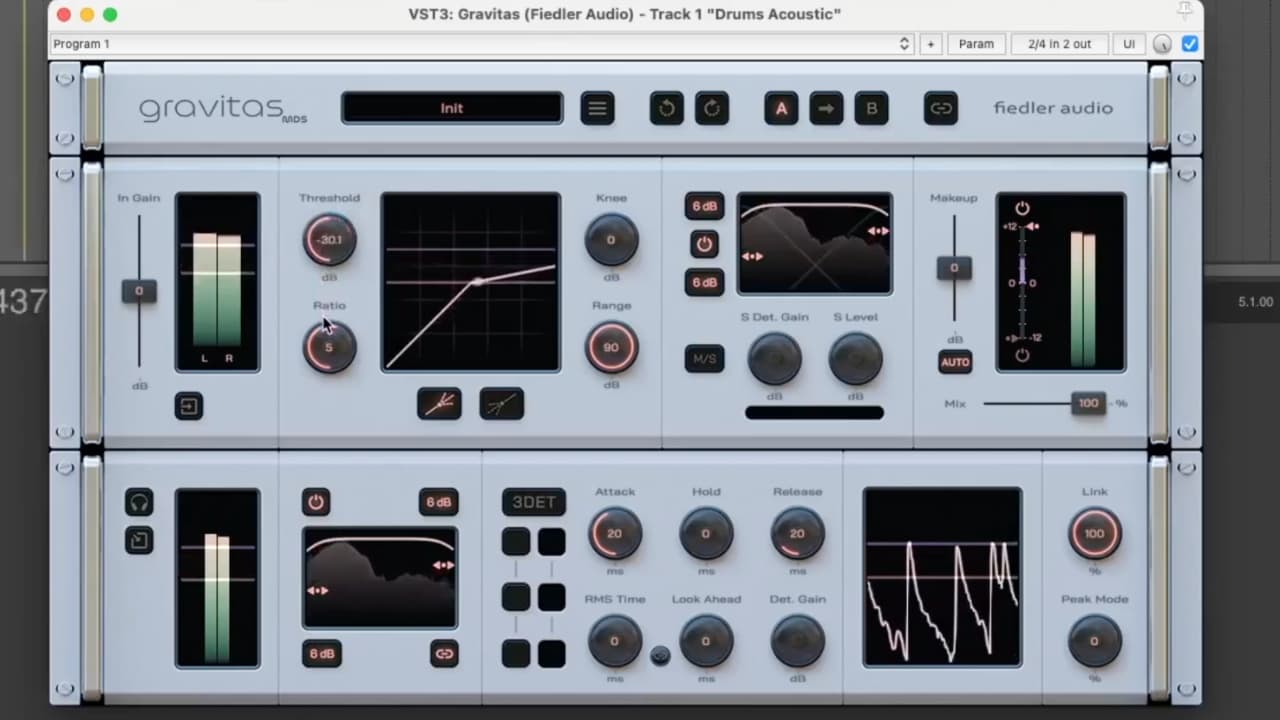Click the link chain icon in header
The image size is (1280, 720).
[940, 108]
